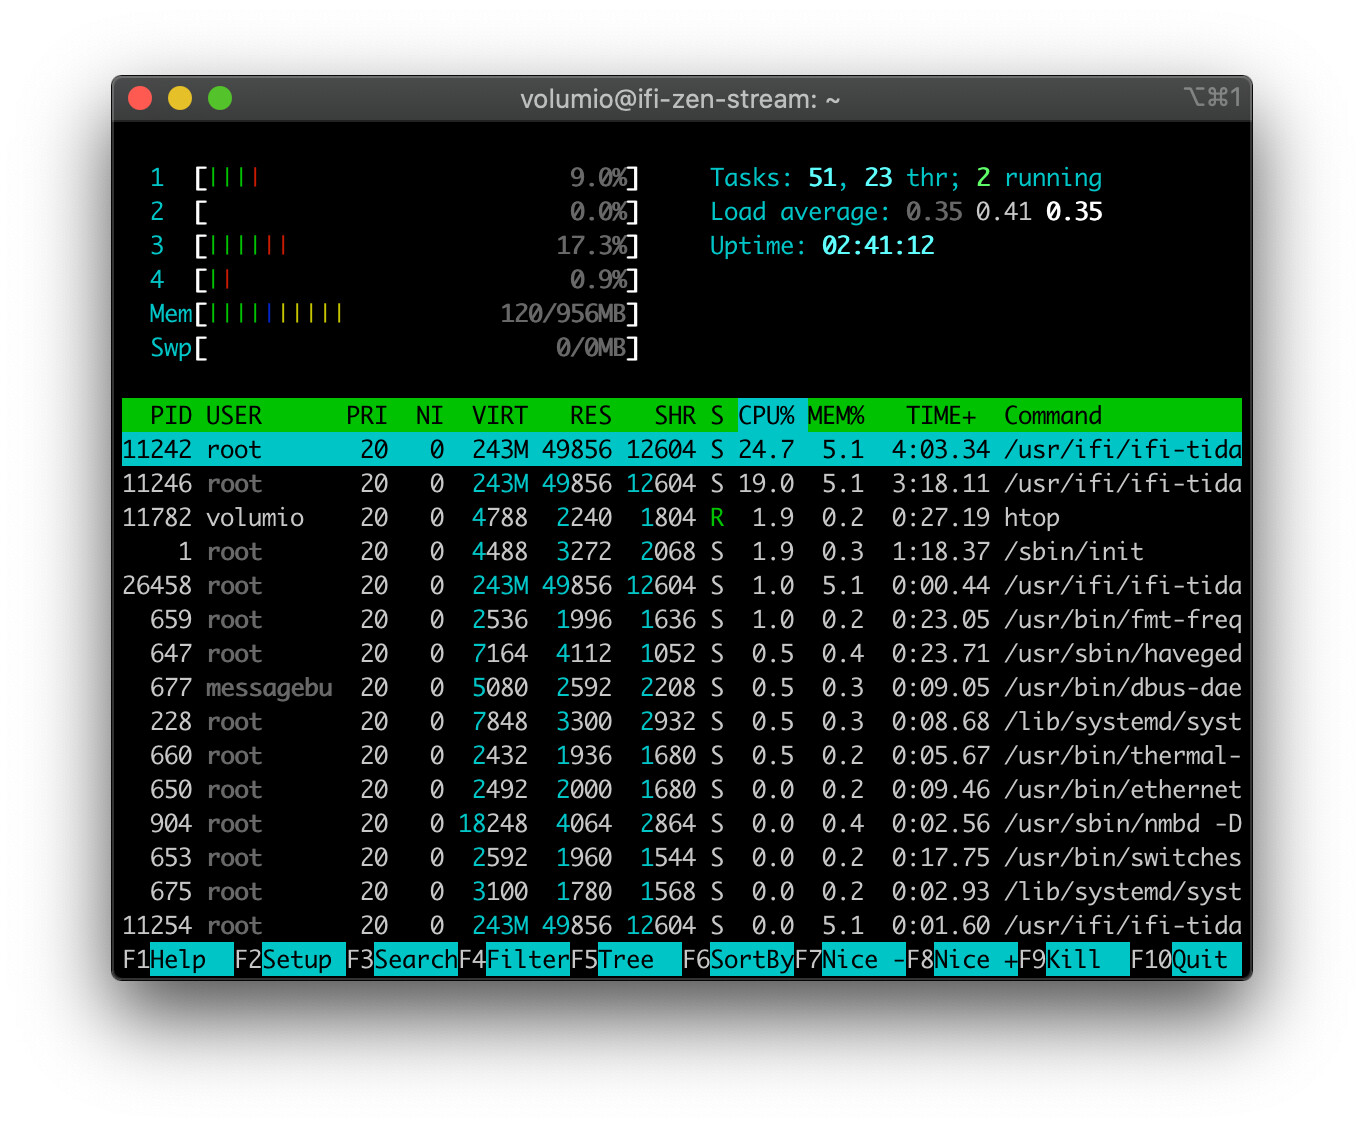Image resolution: width=1364 pixels, height=1128 pixels.
Task: Open F2 Setup in the htop footer
Action: pos(290,960)
